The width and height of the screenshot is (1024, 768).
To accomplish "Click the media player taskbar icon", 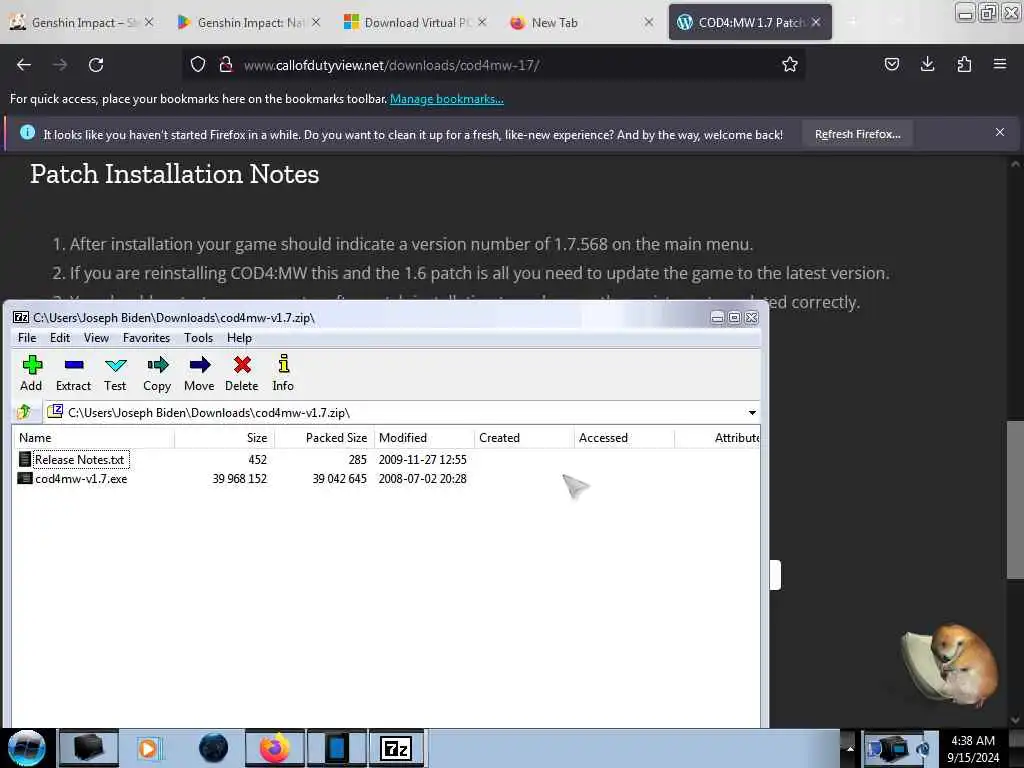I will tap(148, 748).
